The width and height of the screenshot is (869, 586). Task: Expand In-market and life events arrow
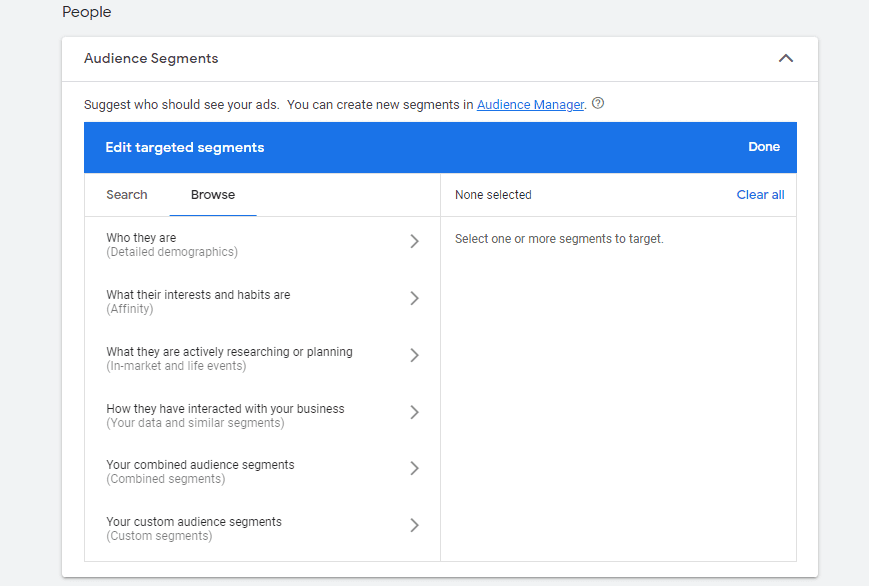[x=414, y=356]
